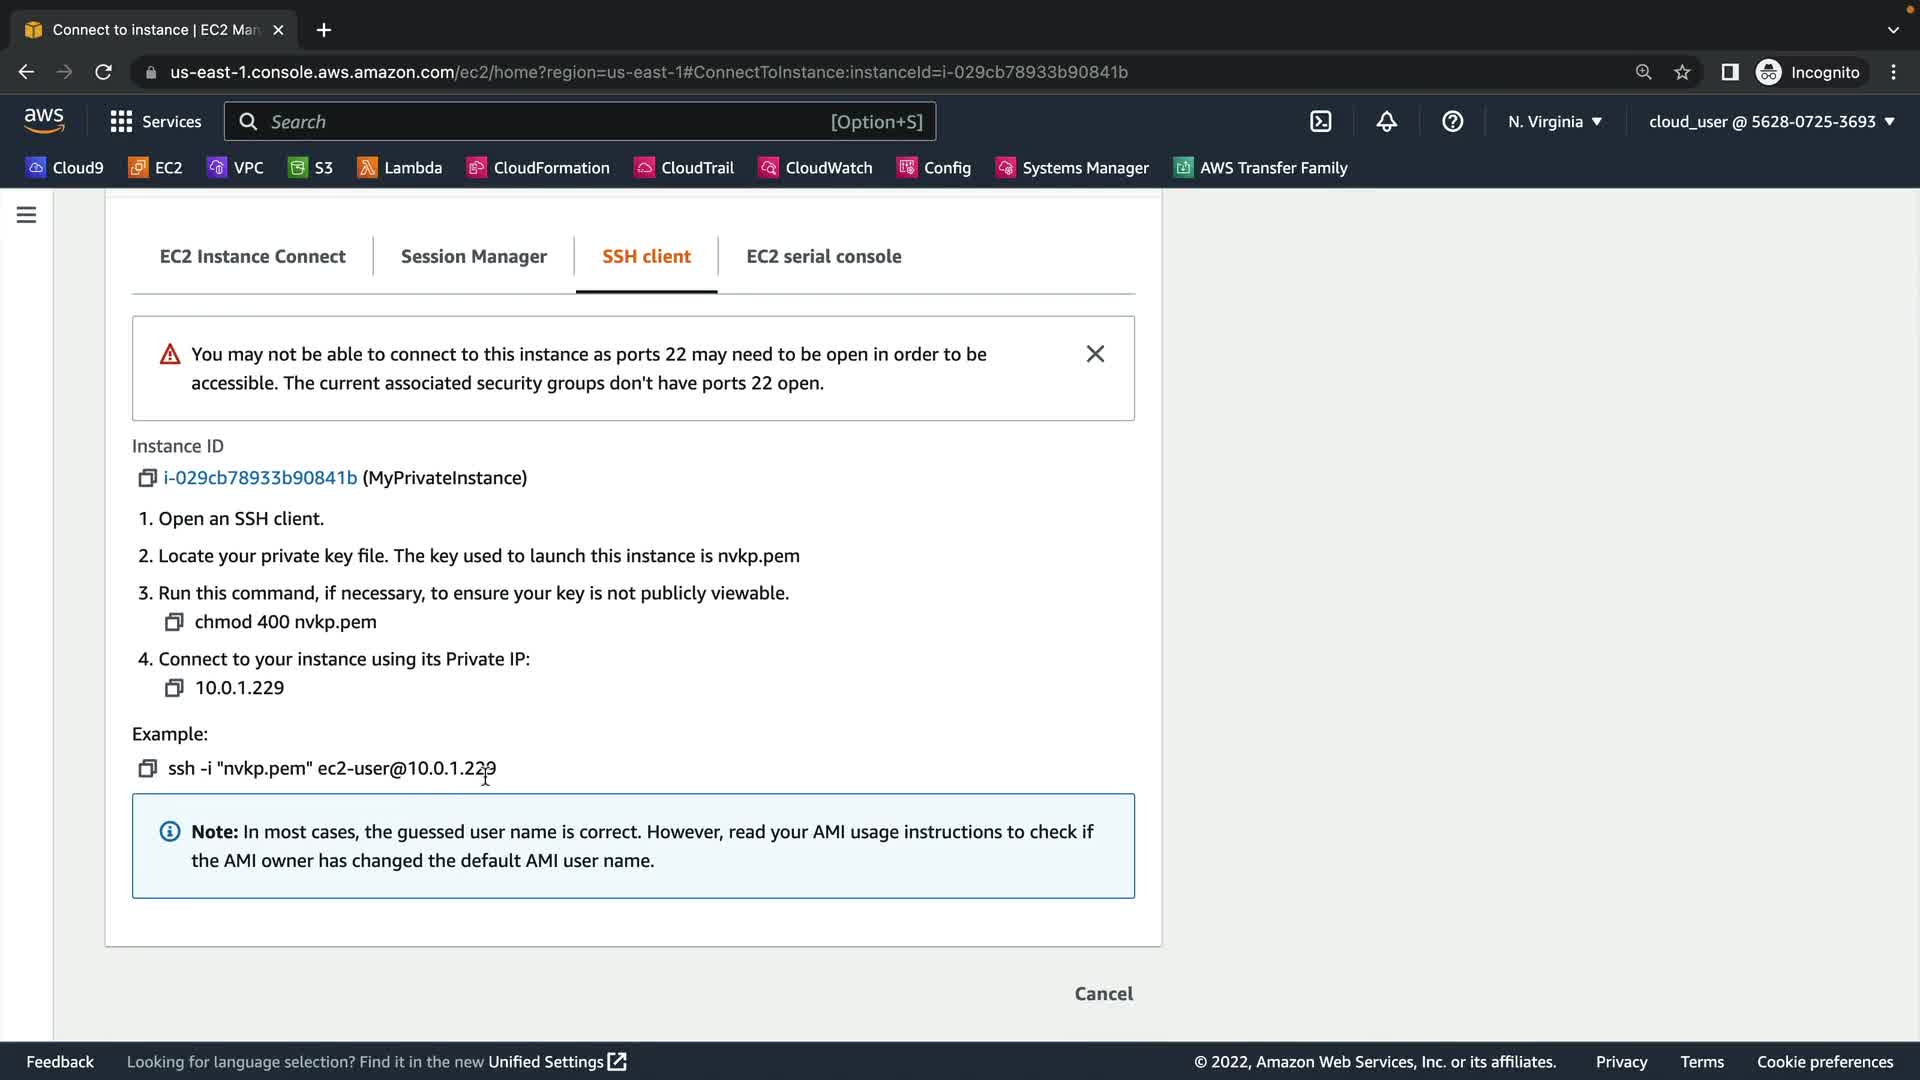The height and width of the screenshot is (1080, 1920).
Task: Open the Services menu grid
Action: point(156,121)
